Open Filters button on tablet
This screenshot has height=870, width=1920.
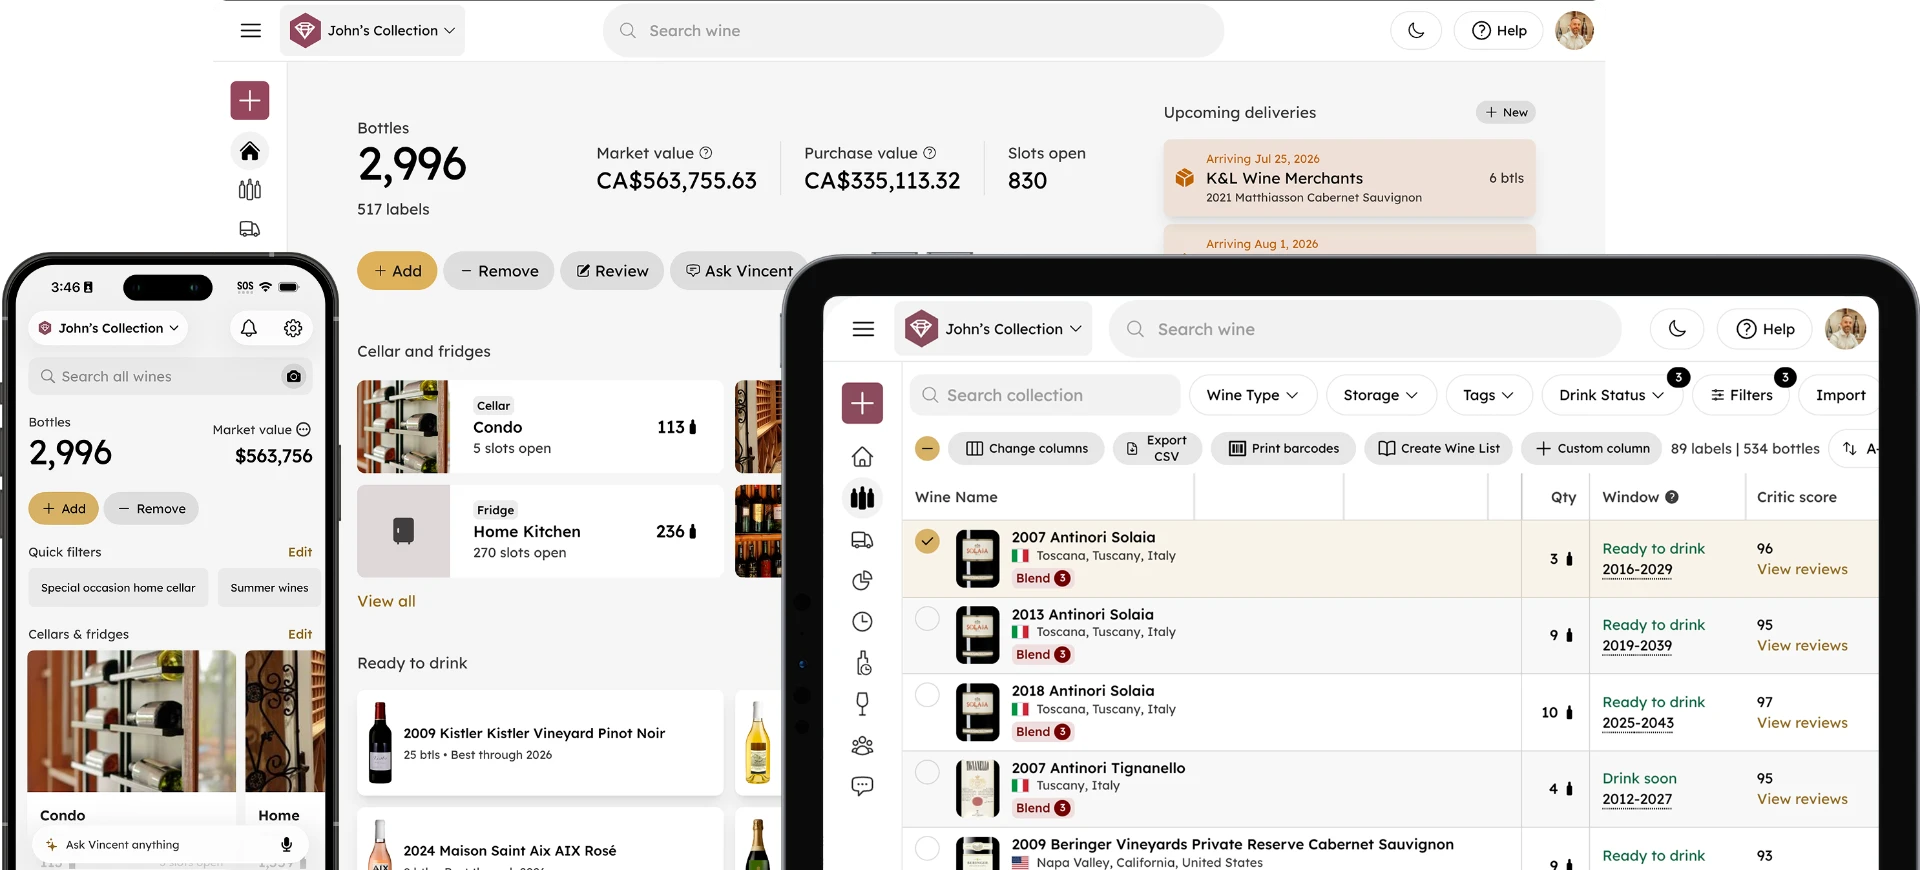[x=1742, y=395]
